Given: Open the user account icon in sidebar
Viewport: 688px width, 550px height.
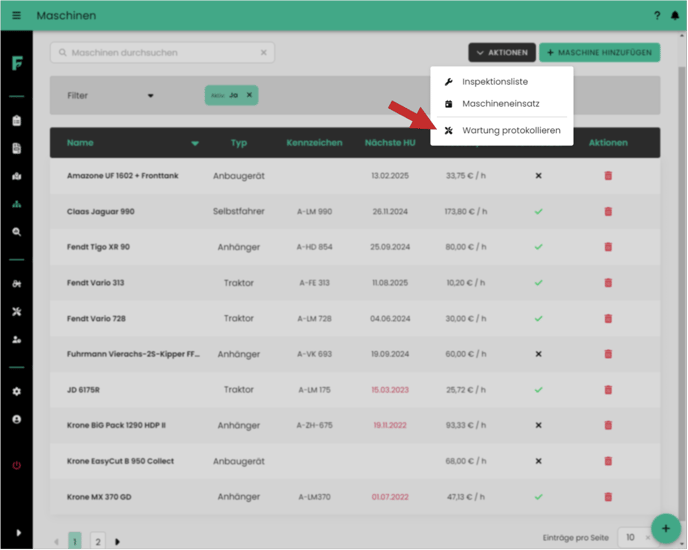Looking at the screenshot, I should [x=17, y=420].
